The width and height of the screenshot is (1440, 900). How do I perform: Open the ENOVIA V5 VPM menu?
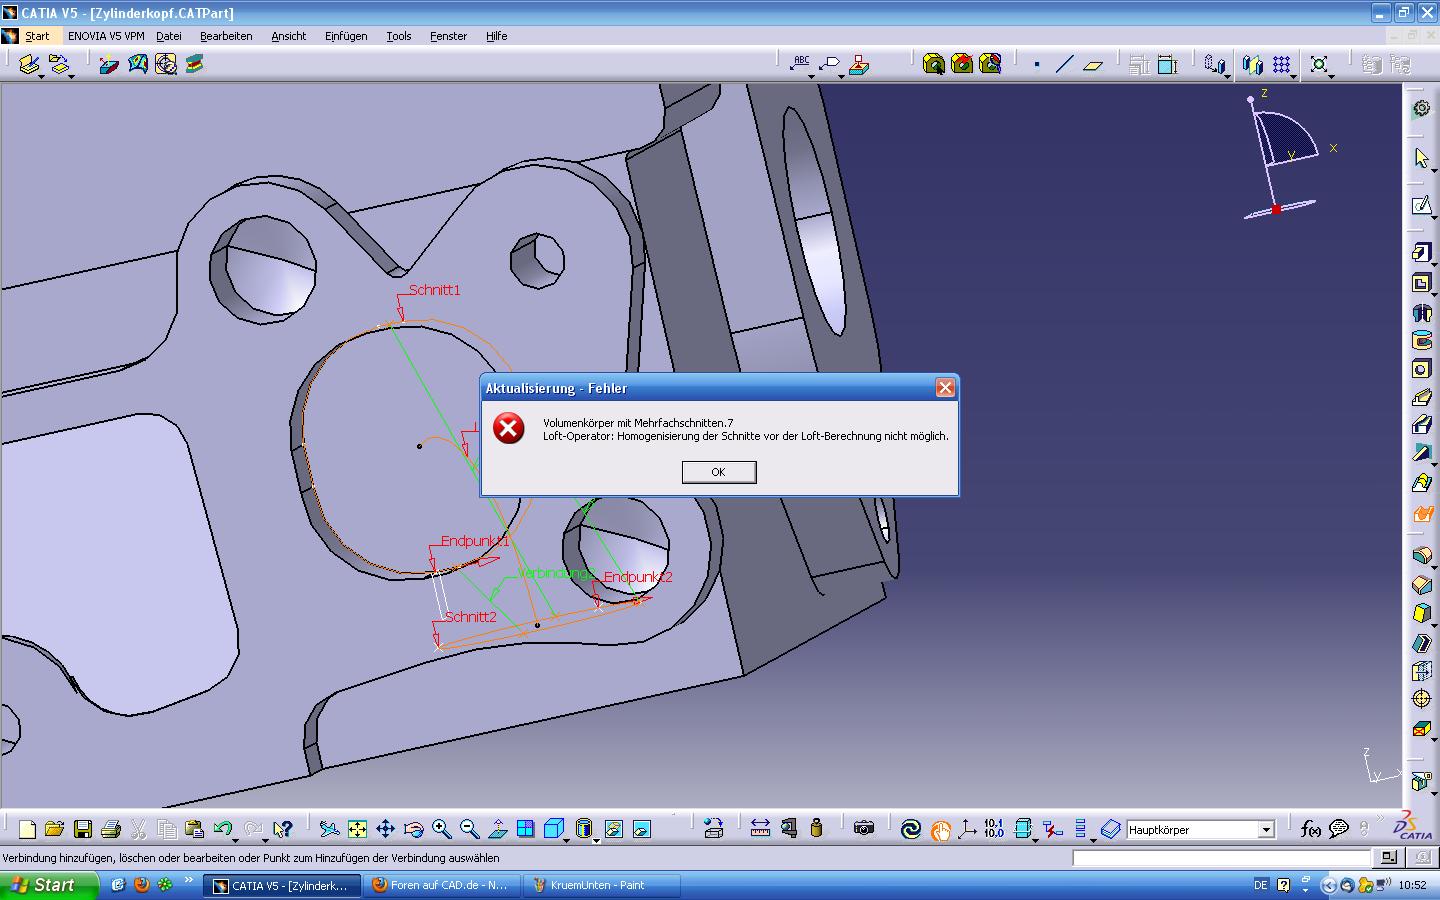(x=106, y=36)
